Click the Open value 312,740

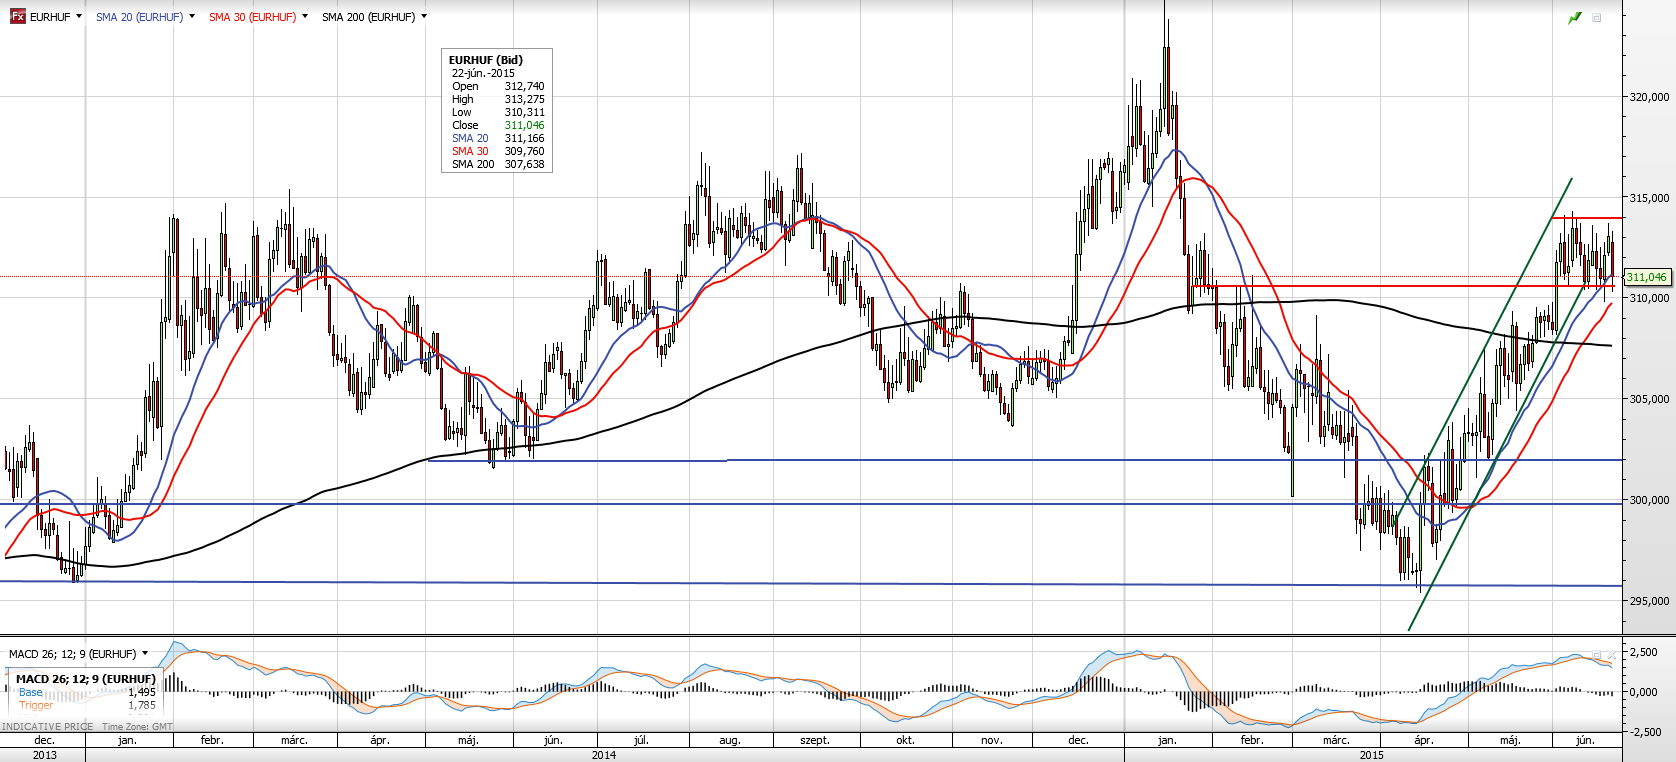524,86
